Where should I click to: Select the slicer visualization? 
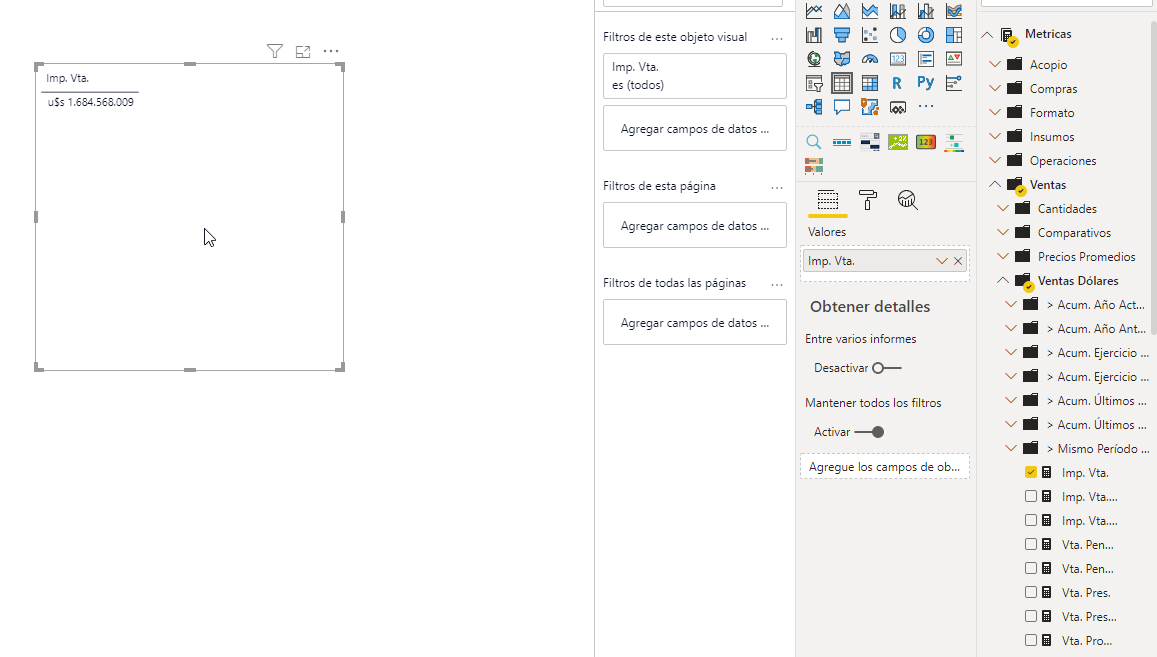click(x=814, y=83)
